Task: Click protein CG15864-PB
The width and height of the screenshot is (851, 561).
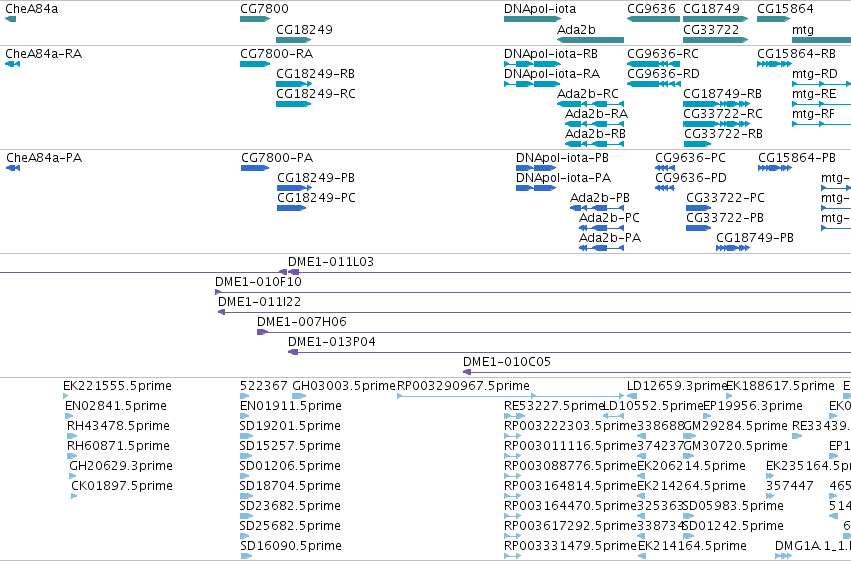Action: tap(797, 158)
